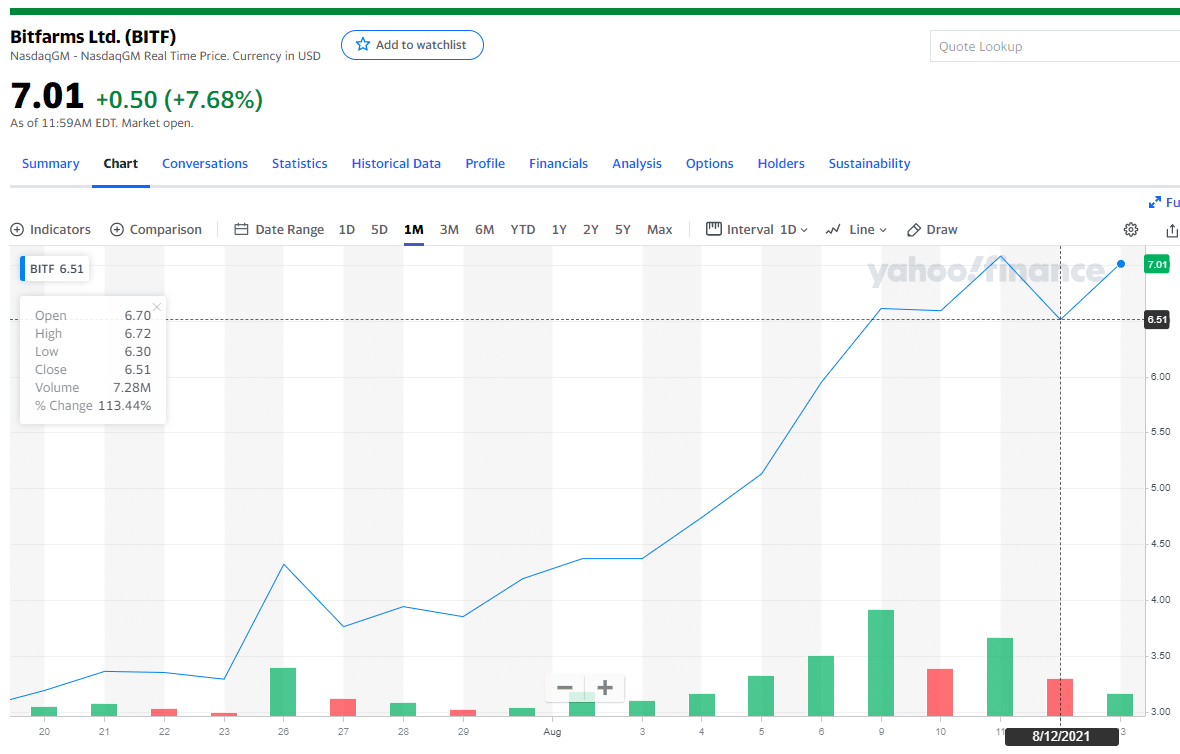Set chart range to 2Y
This screenshot has height=754, width=1180.
point(591,230)
